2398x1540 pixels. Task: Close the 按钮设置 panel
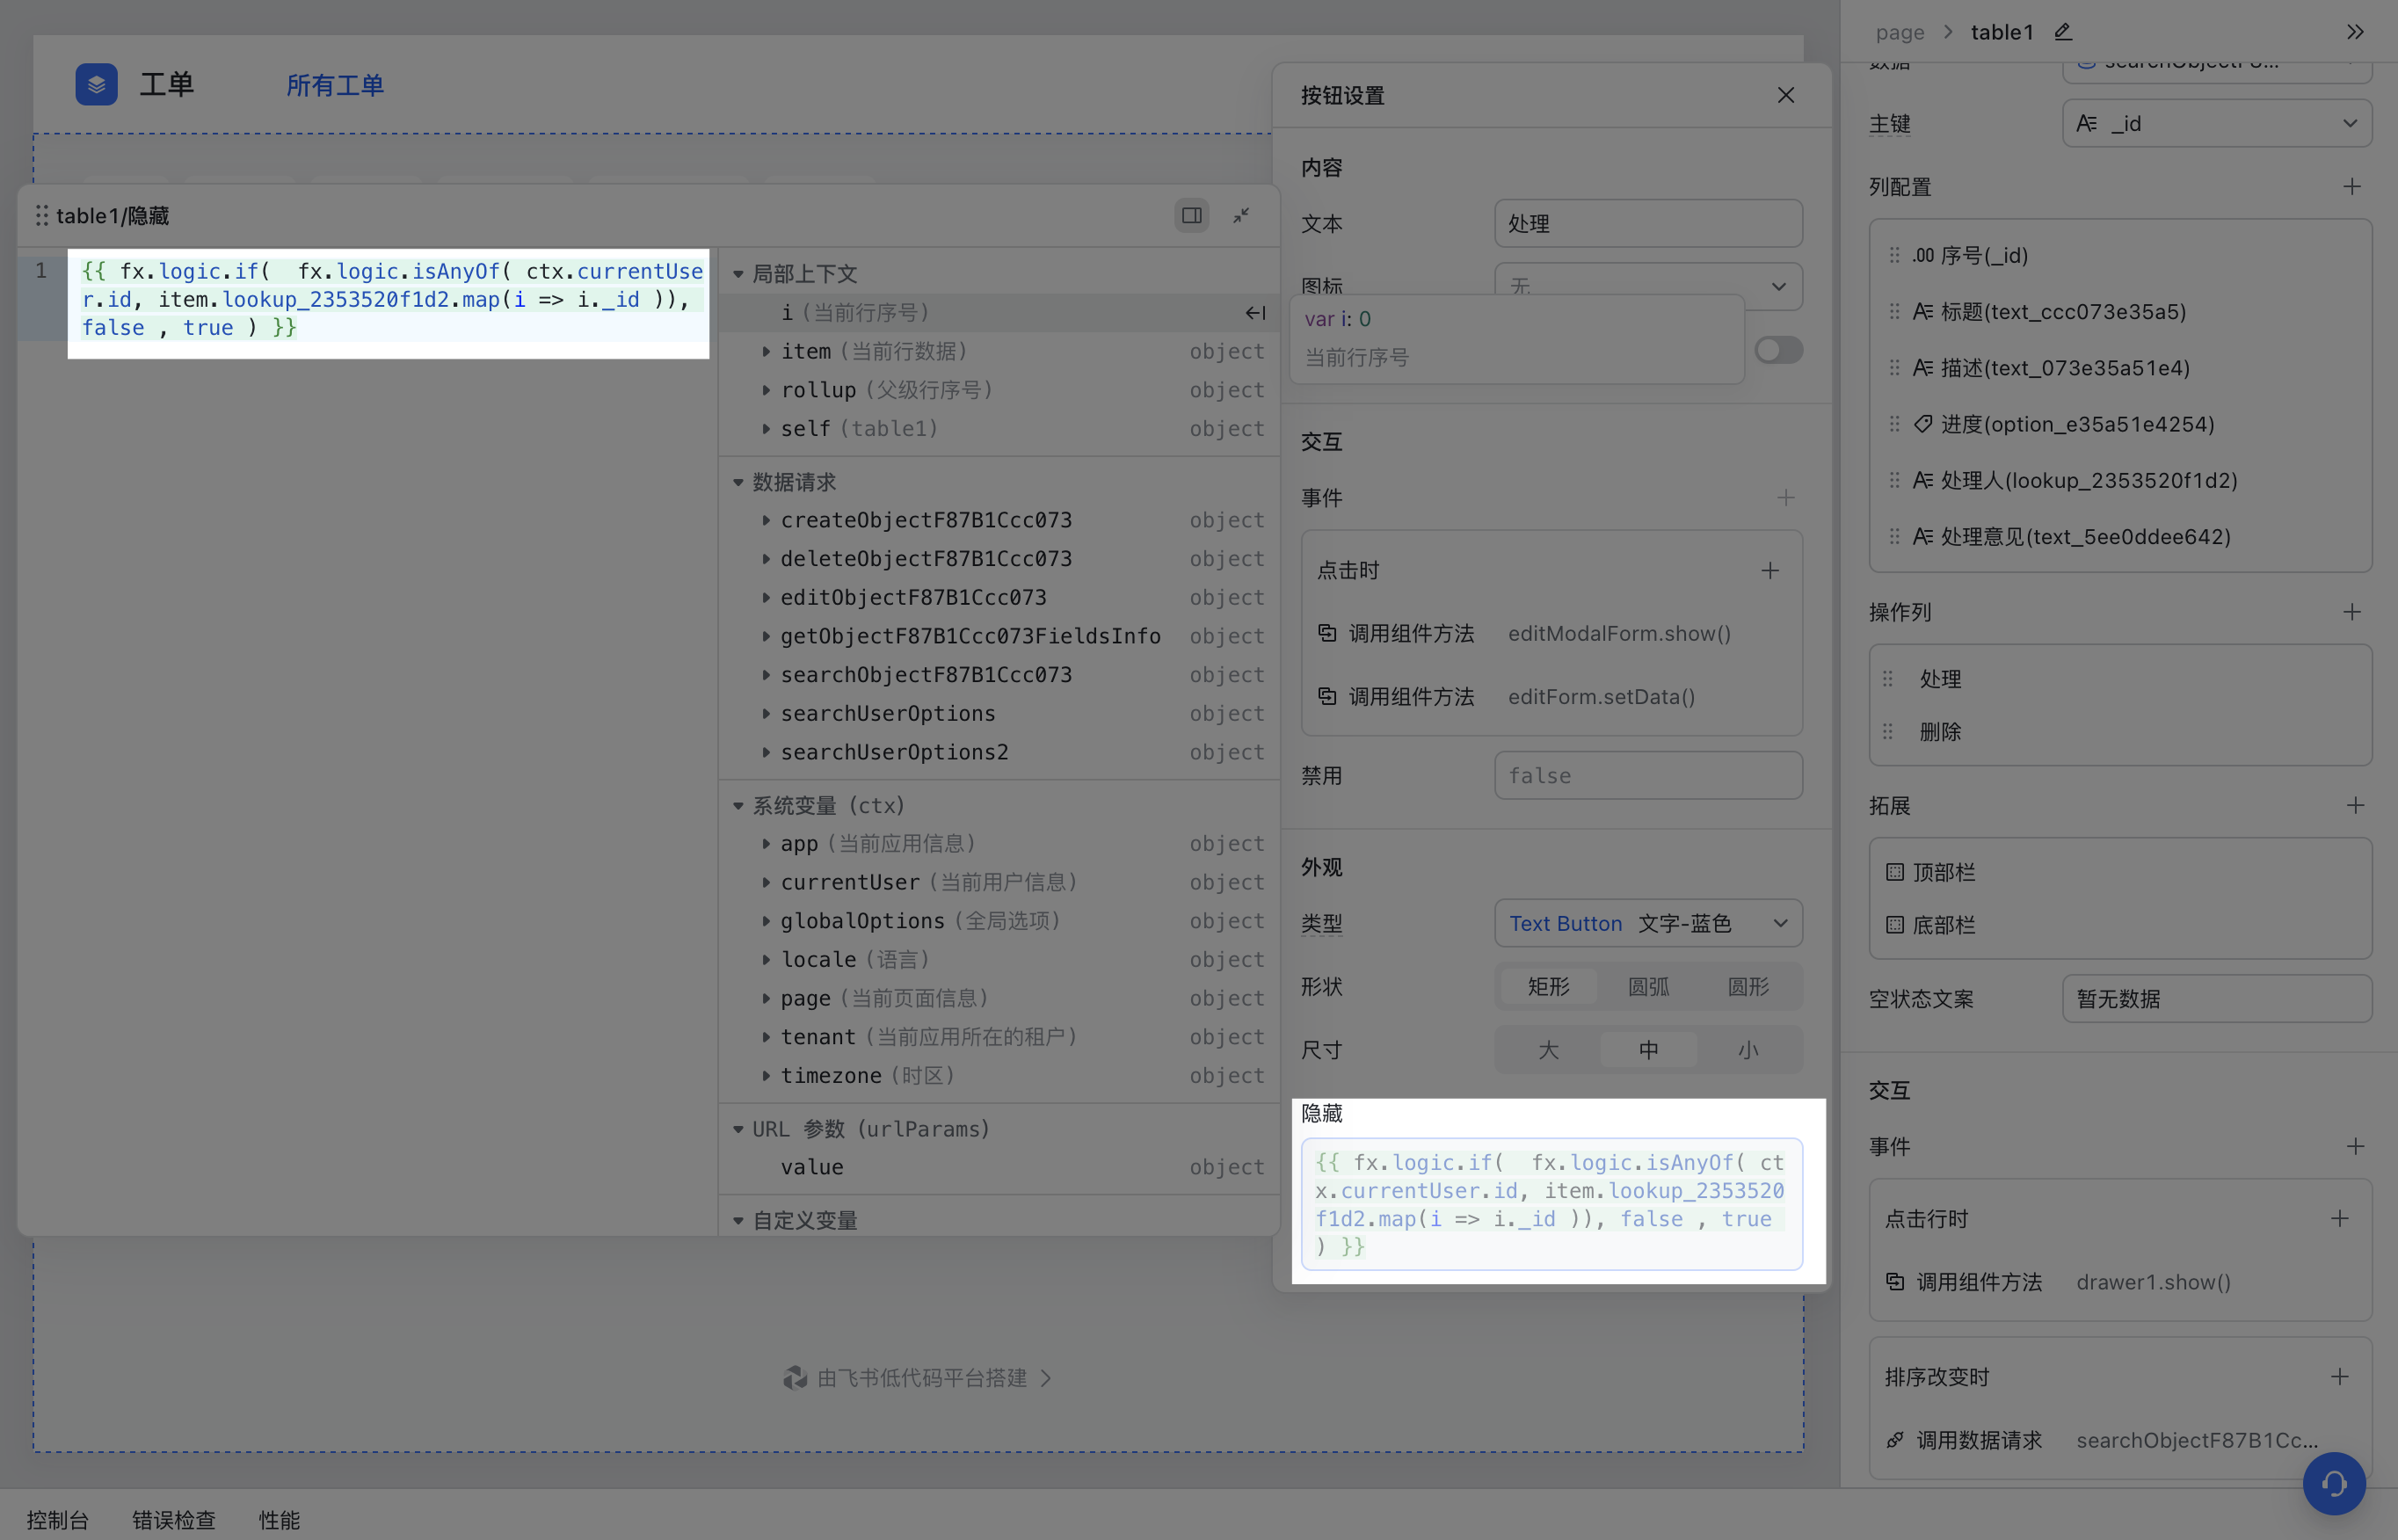point(1785,95)
